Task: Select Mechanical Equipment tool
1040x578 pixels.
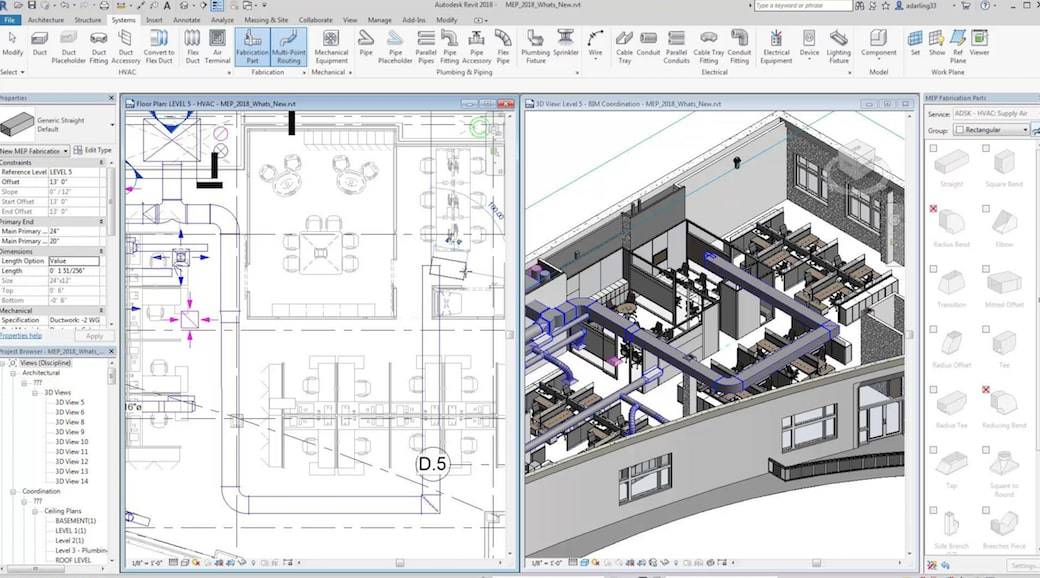Action: pyautogui.click(x=331, y=46)
